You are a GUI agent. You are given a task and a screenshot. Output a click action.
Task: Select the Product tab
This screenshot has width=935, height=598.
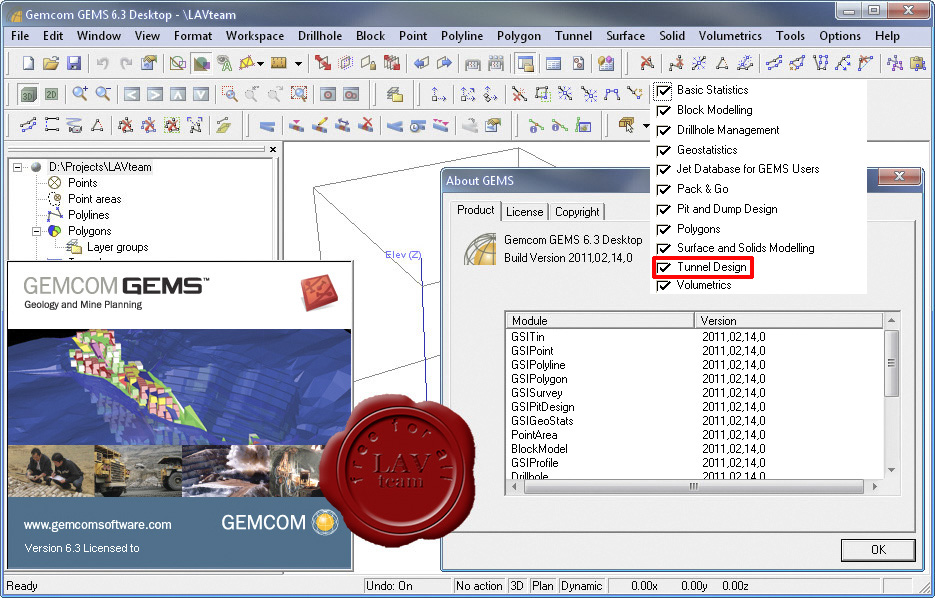point(475,210)
